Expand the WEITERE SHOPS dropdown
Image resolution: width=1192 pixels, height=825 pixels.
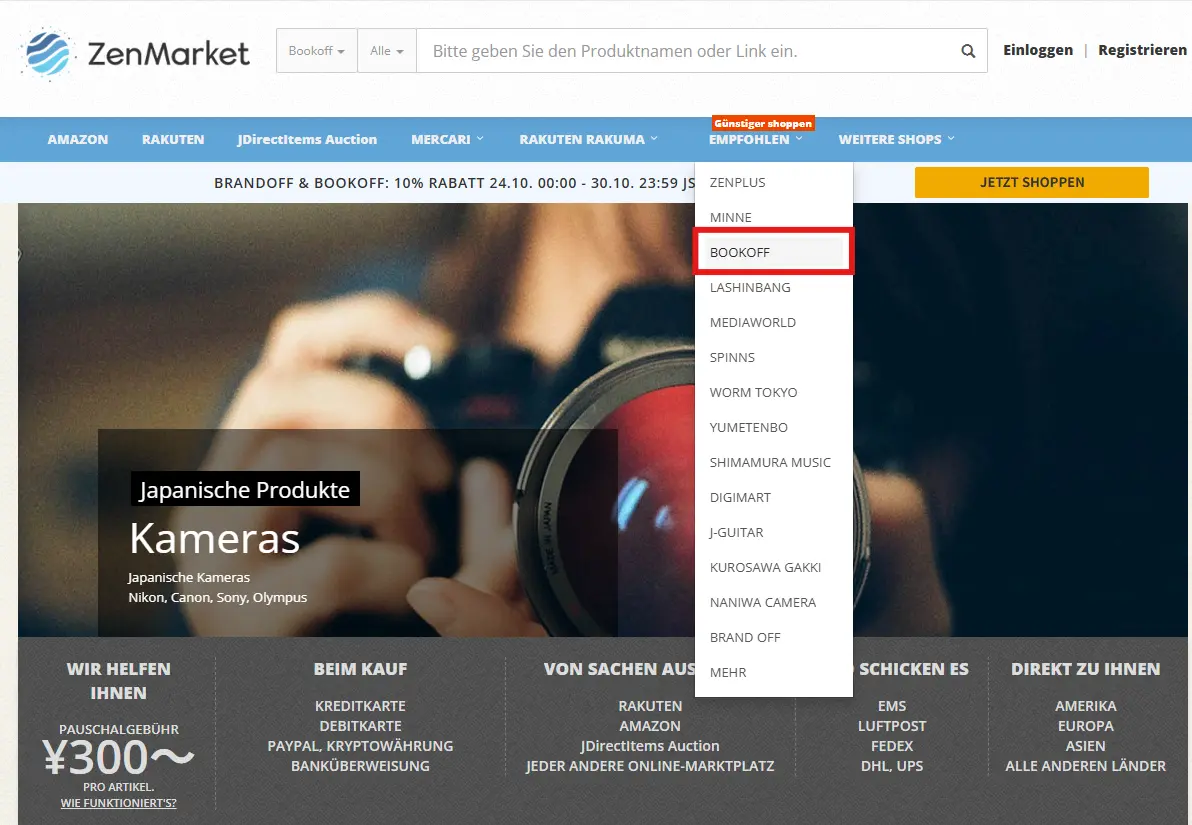896,140
